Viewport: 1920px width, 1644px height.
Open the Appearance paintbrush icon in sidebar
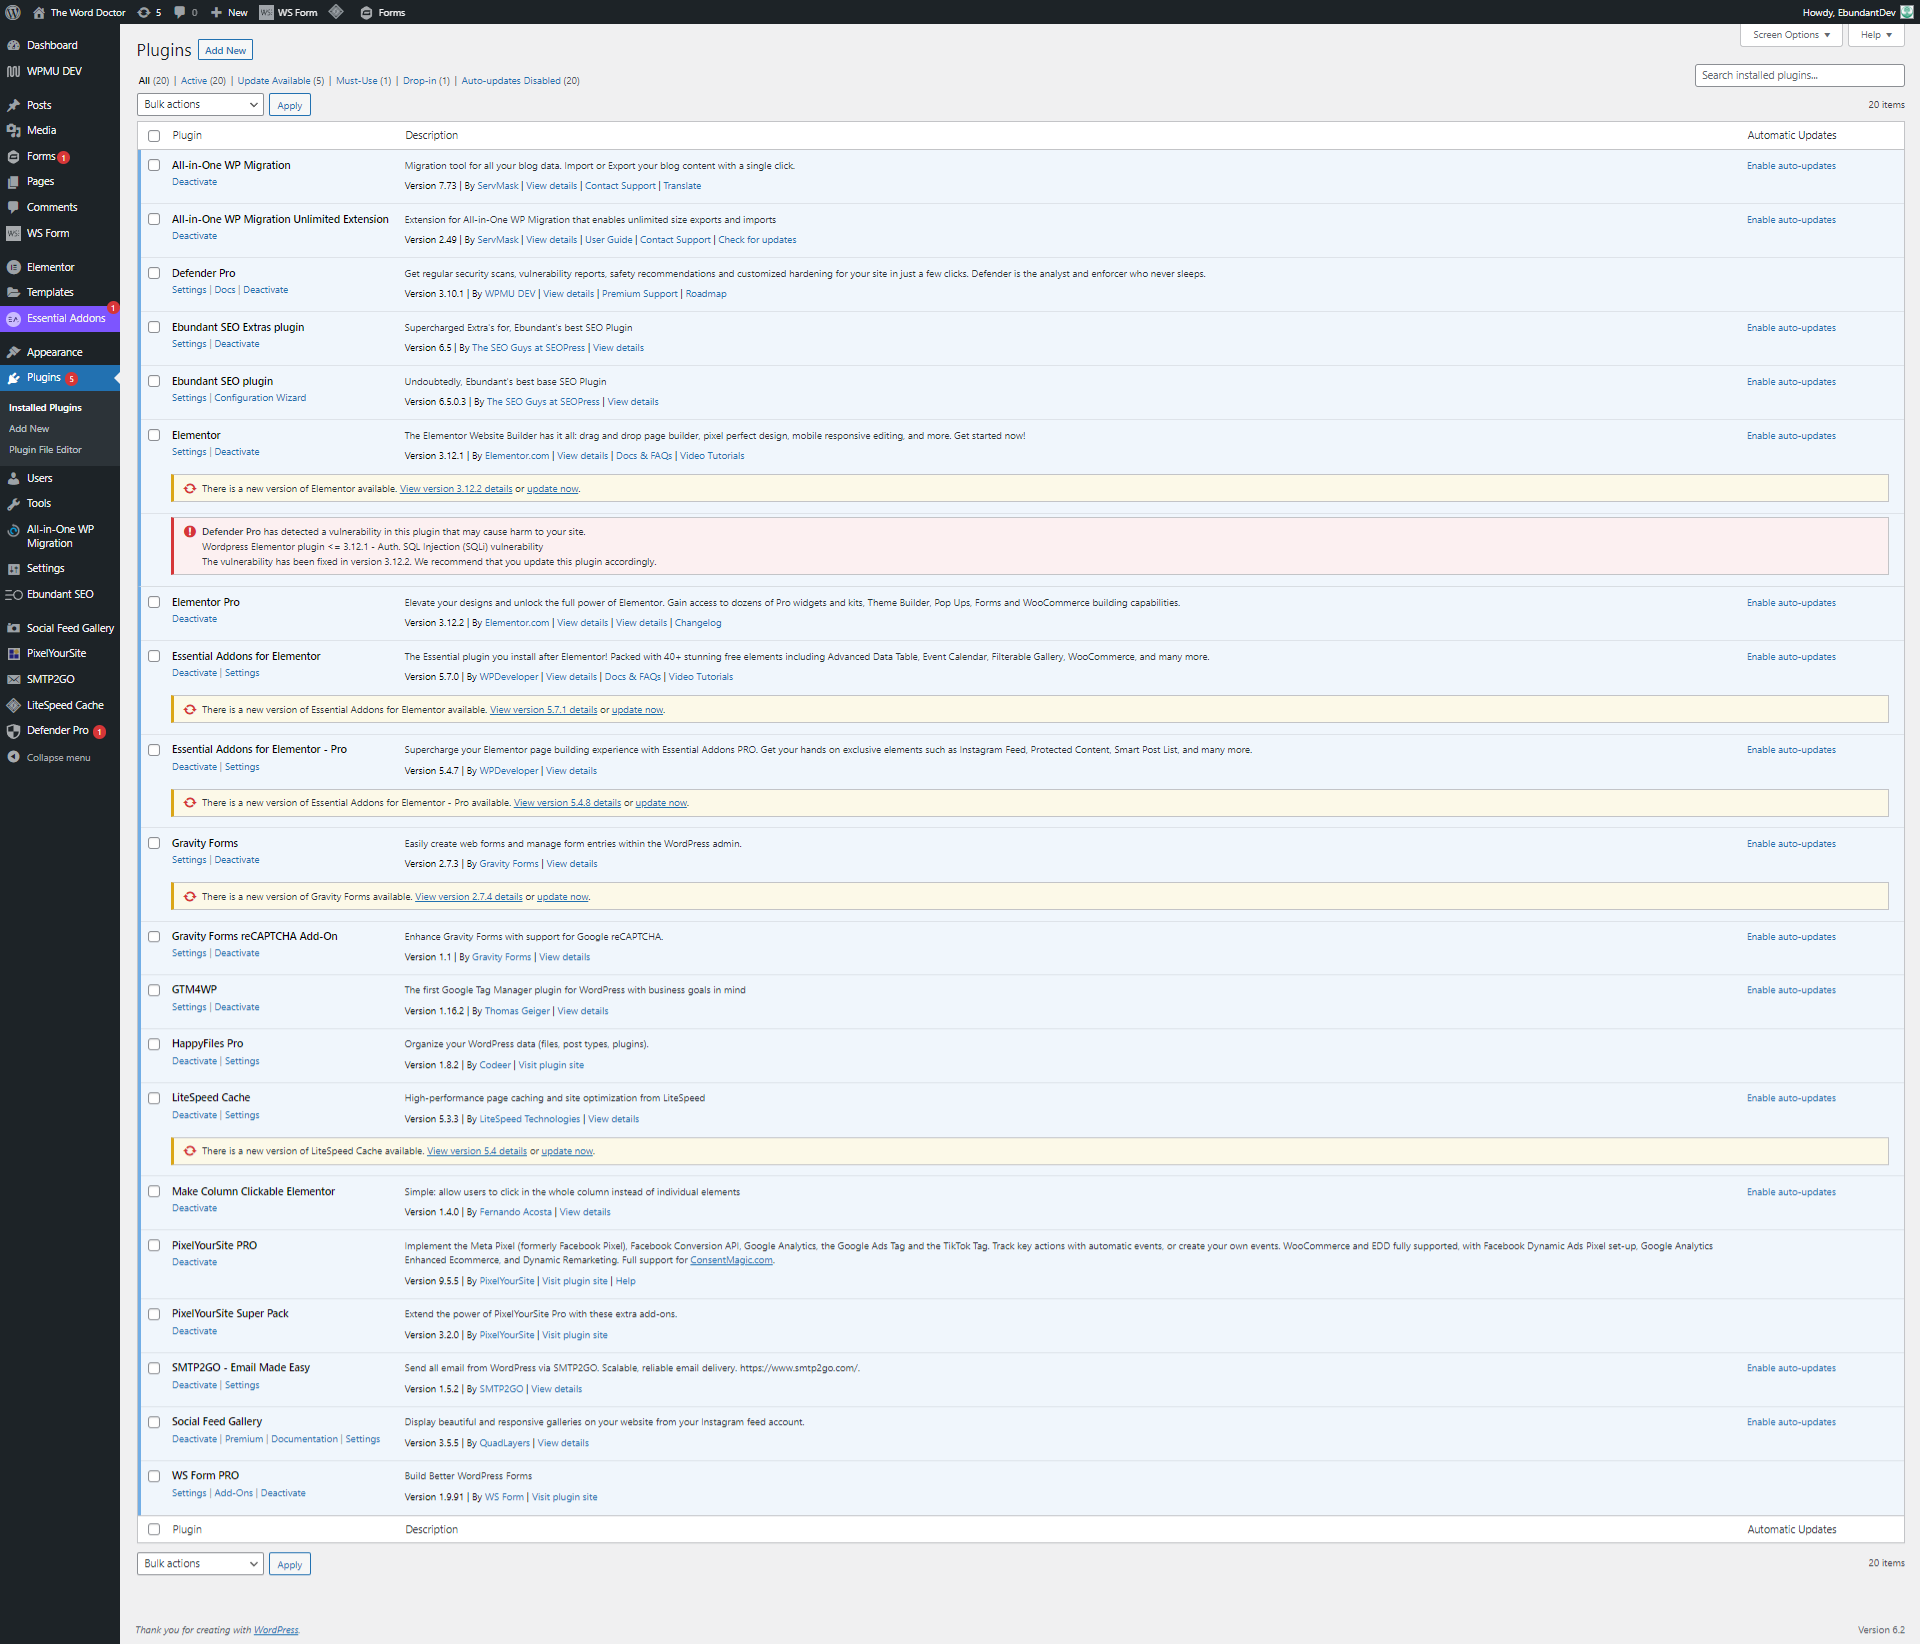(x=13, y=352)
